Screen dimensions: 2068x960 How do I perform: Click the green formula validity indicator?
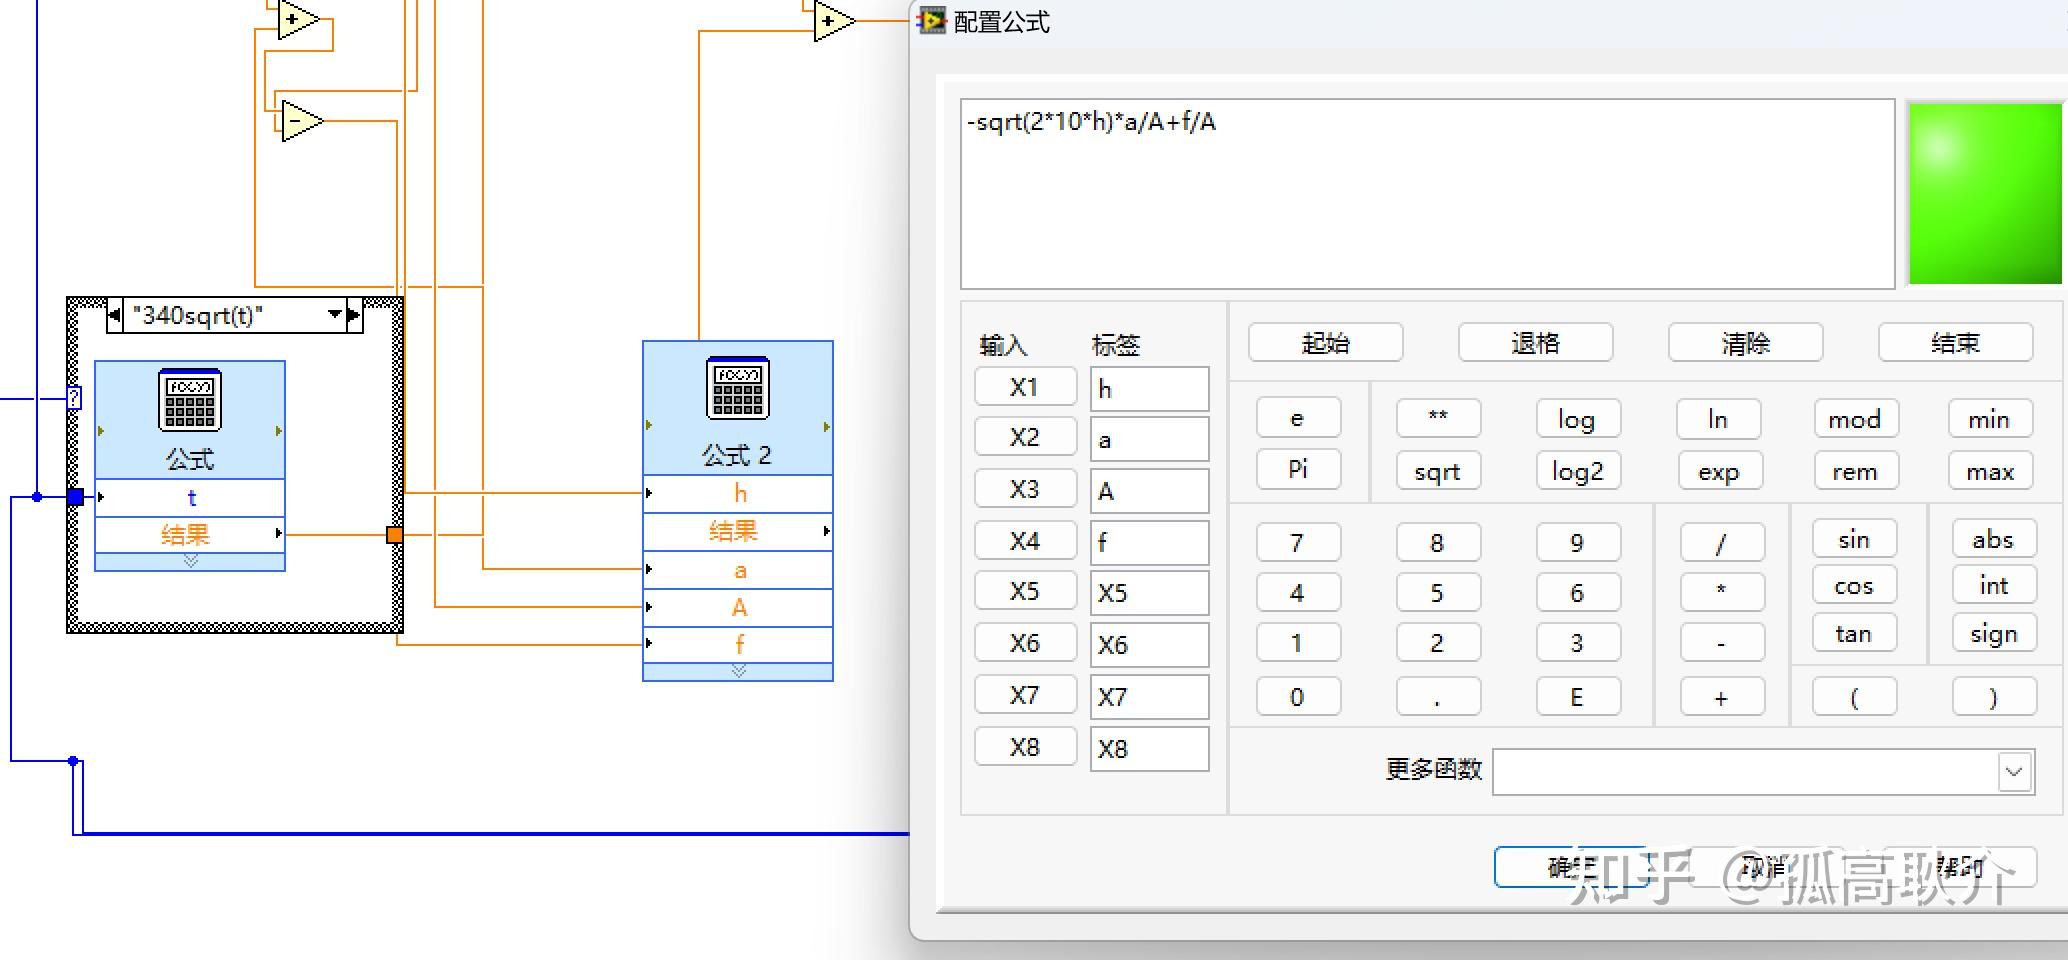[x=1984, y=193]
